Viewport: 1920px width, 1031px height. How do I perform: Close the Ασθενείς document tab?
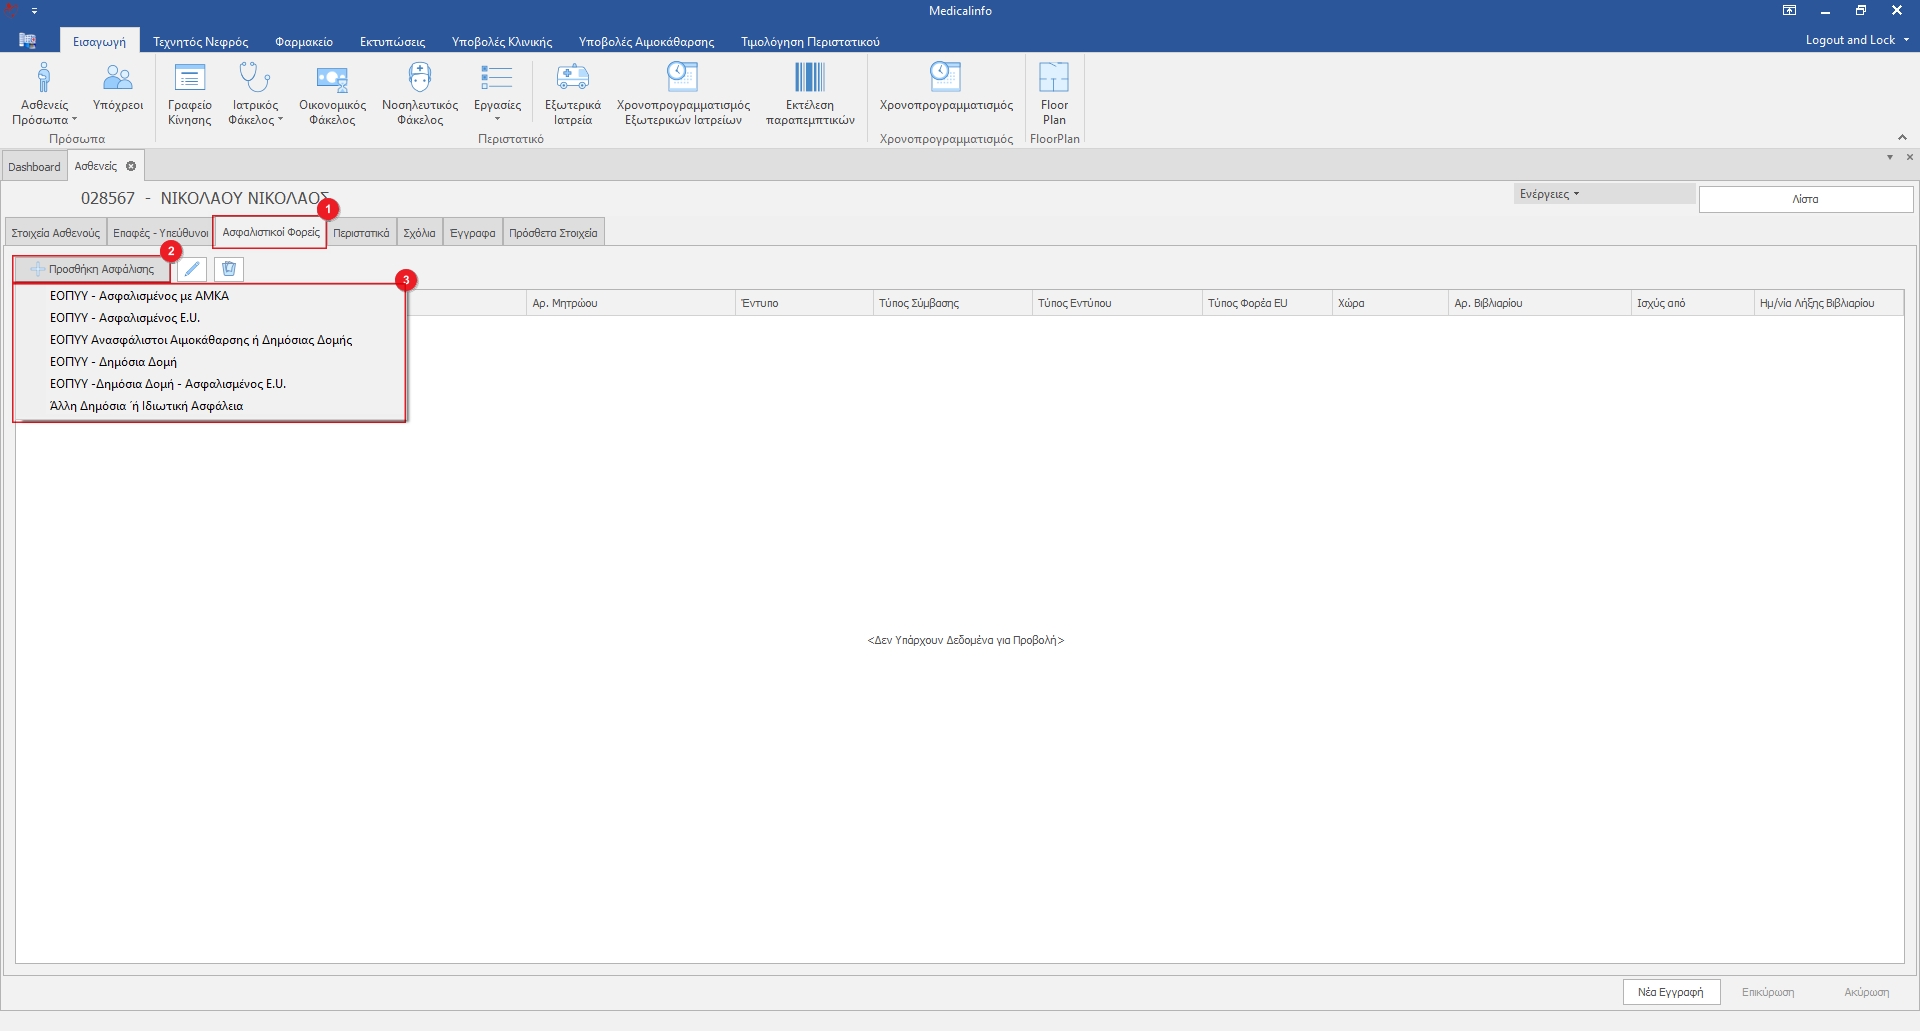[131, 166]
